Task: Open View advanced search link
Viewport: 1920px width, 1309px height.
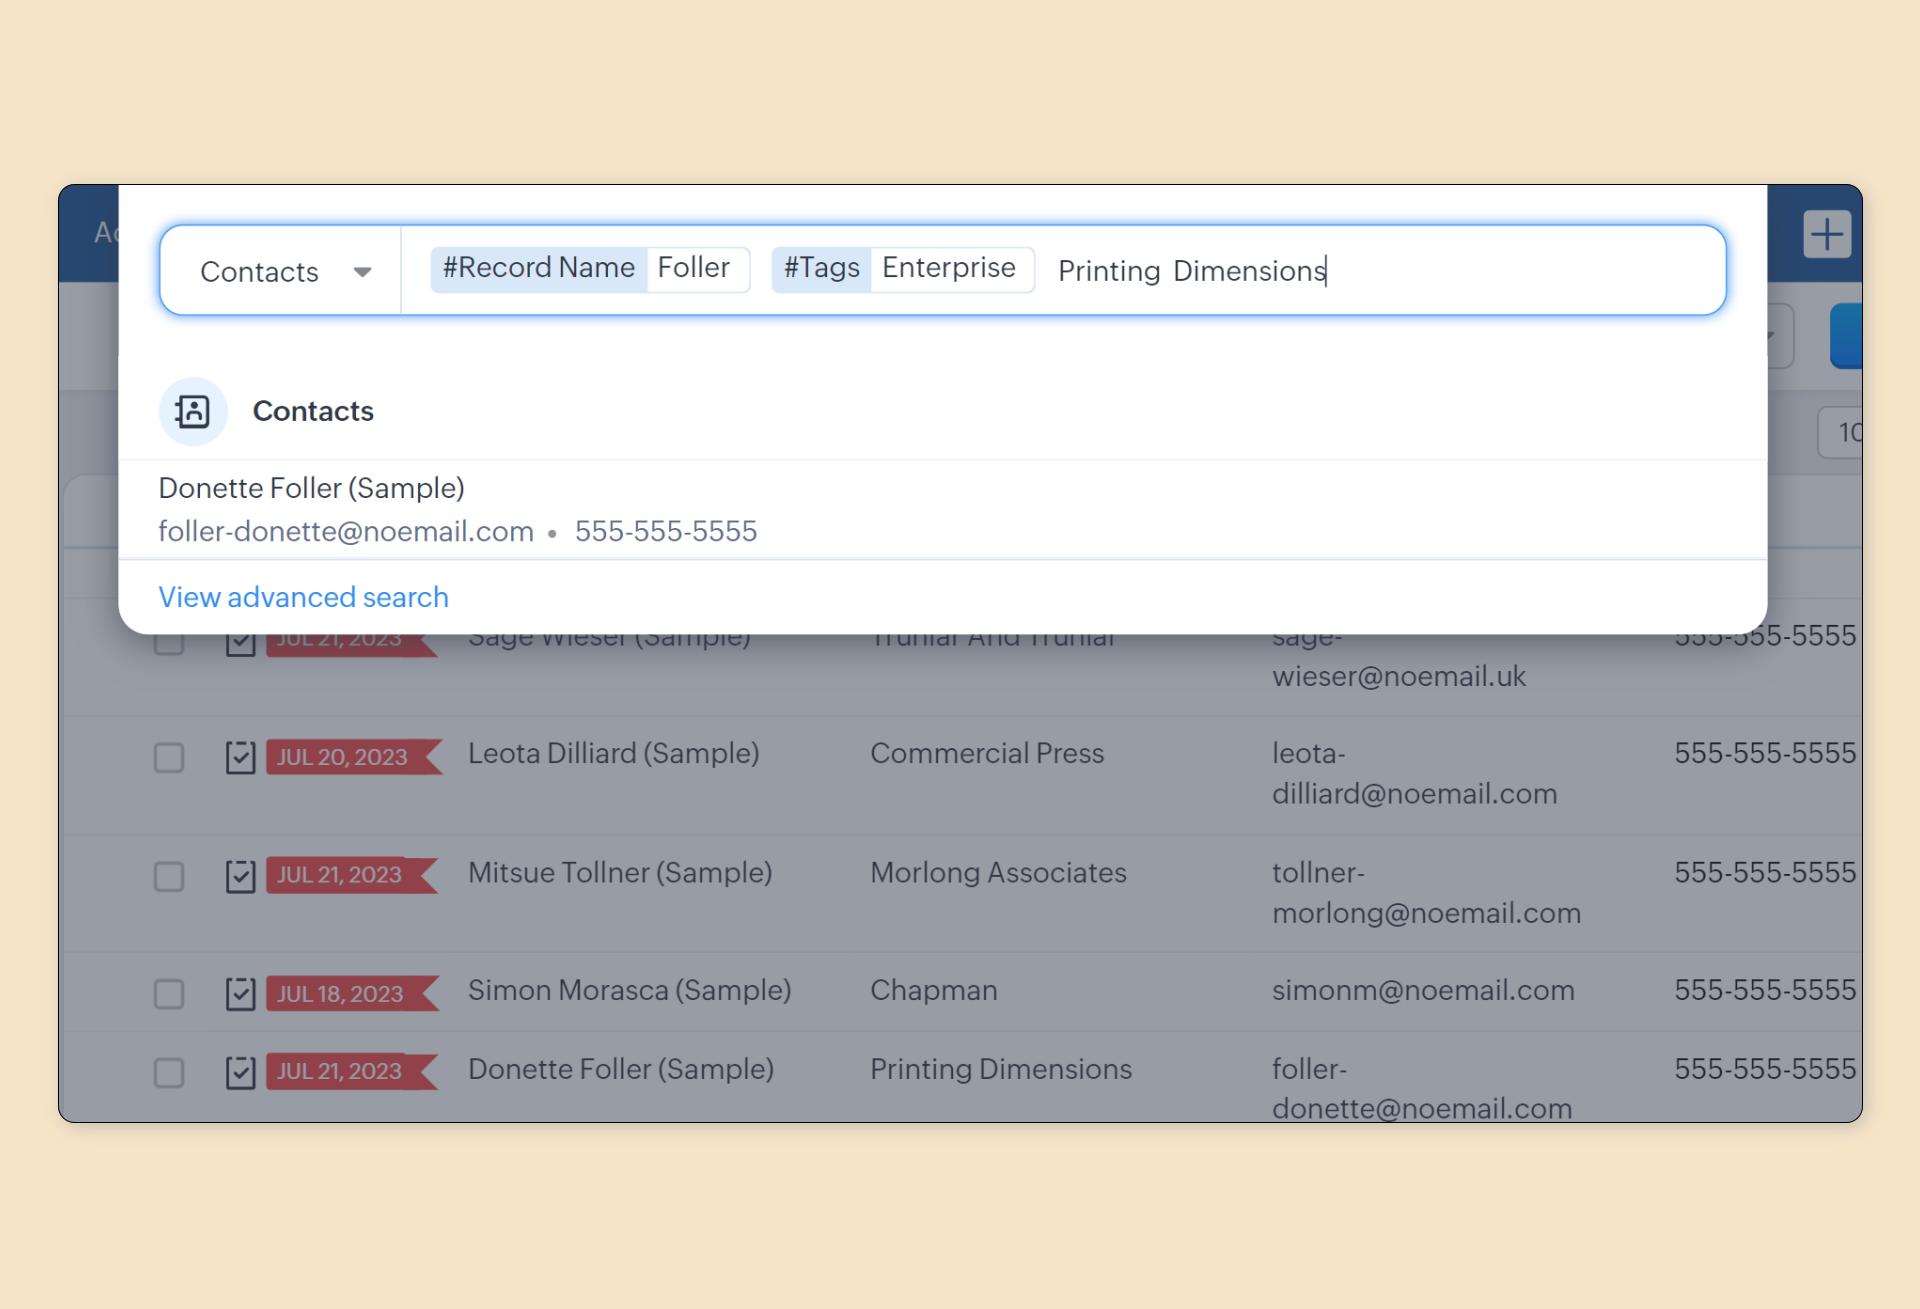Action: click(x=303, y=597)
